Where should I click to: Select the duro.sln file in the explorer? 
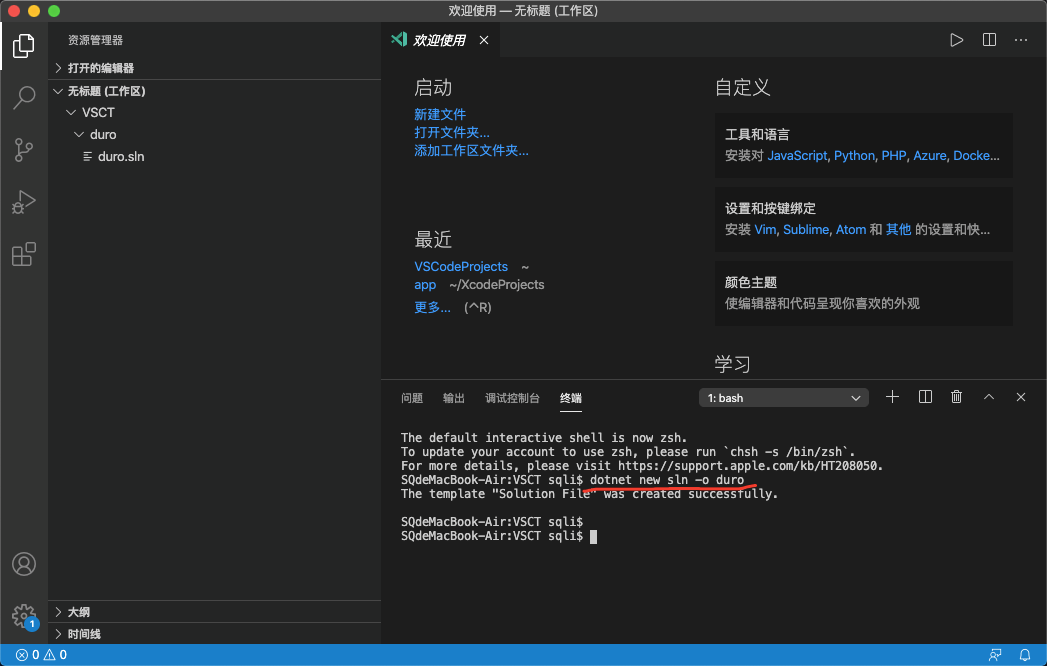click(x=122, y=156)
